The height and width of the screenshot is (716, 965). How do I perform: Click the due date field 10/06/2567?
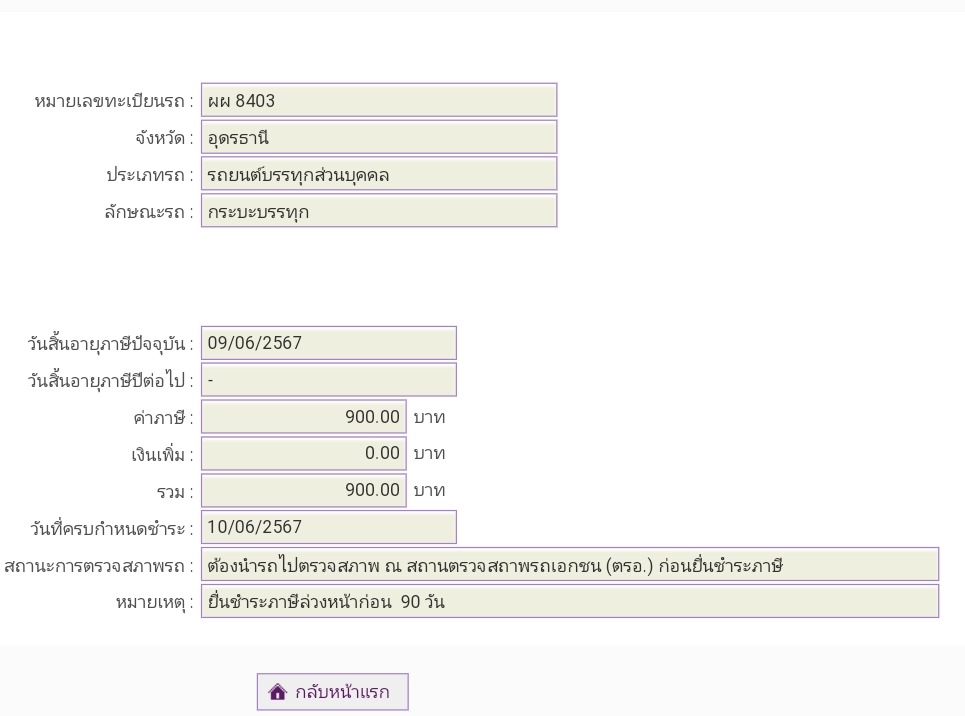point(329,527)
